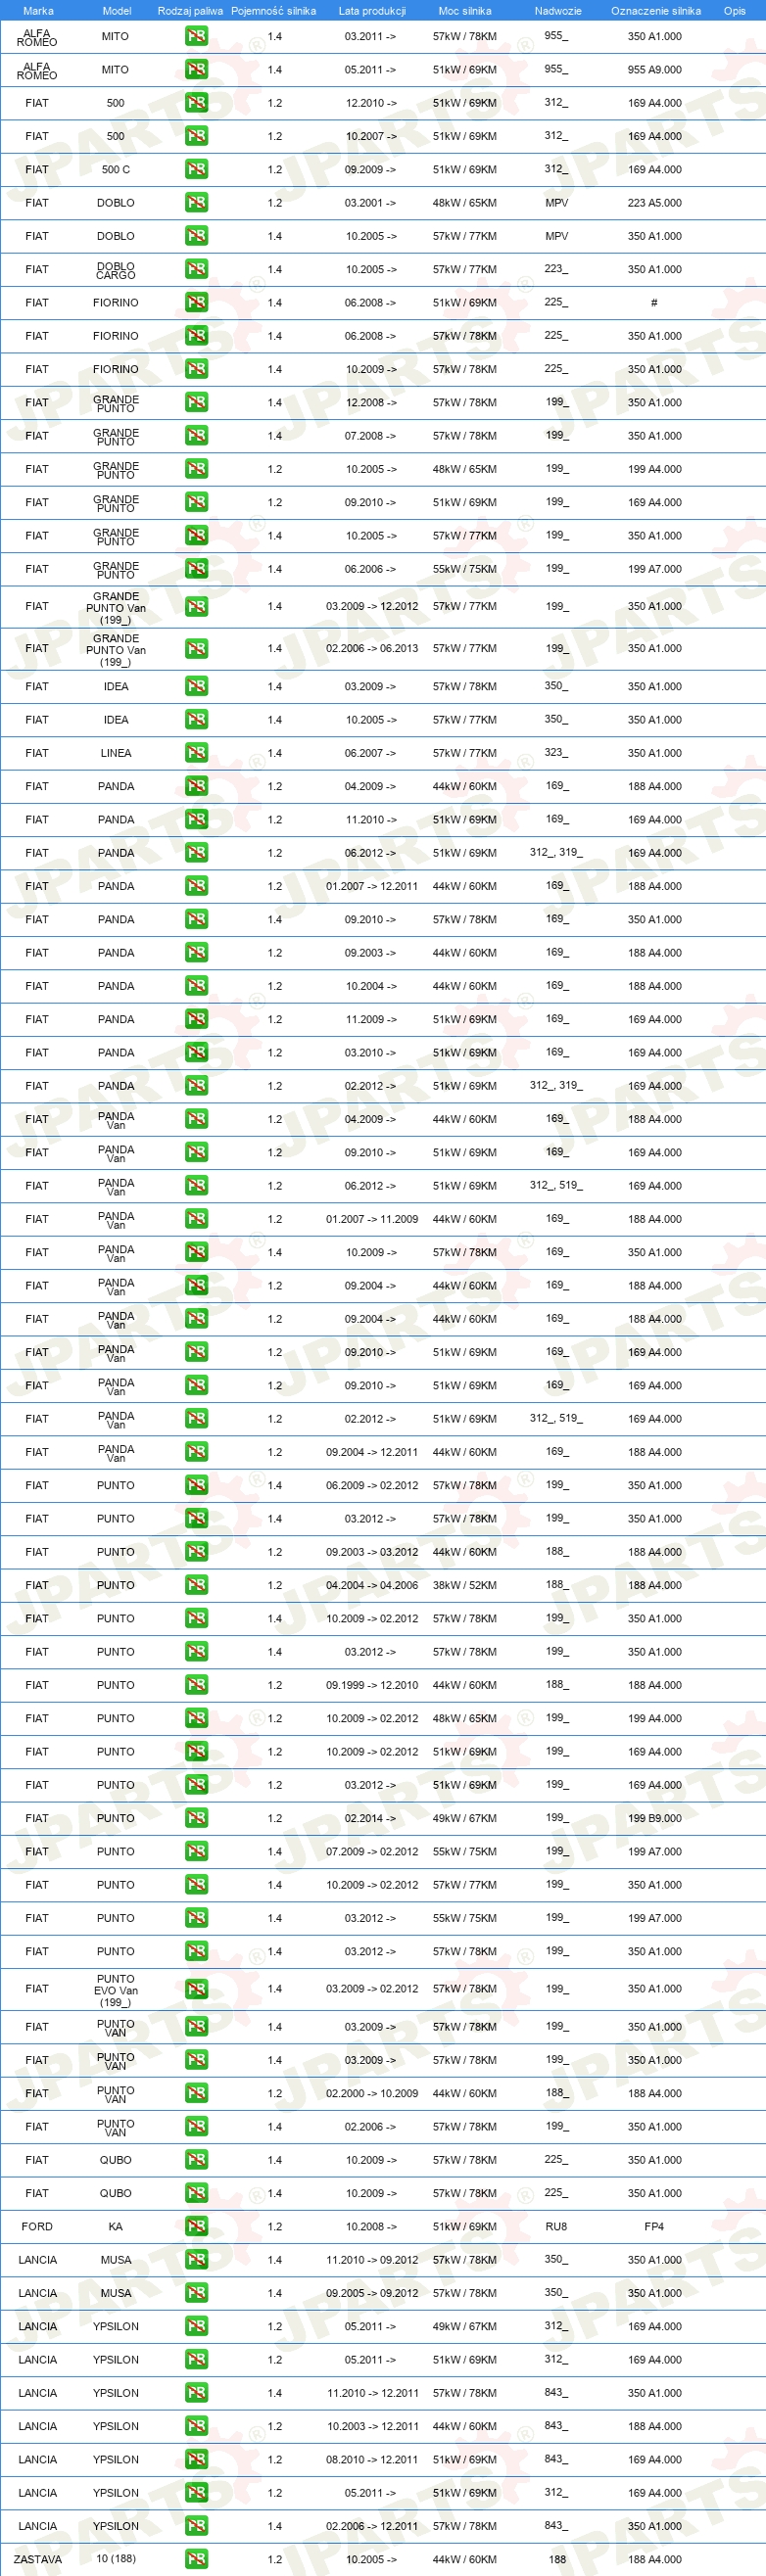Click the fuel icon in the ZASTAVA 10 (188) row
The image size is (766, 2576).
pos(196,2559)
